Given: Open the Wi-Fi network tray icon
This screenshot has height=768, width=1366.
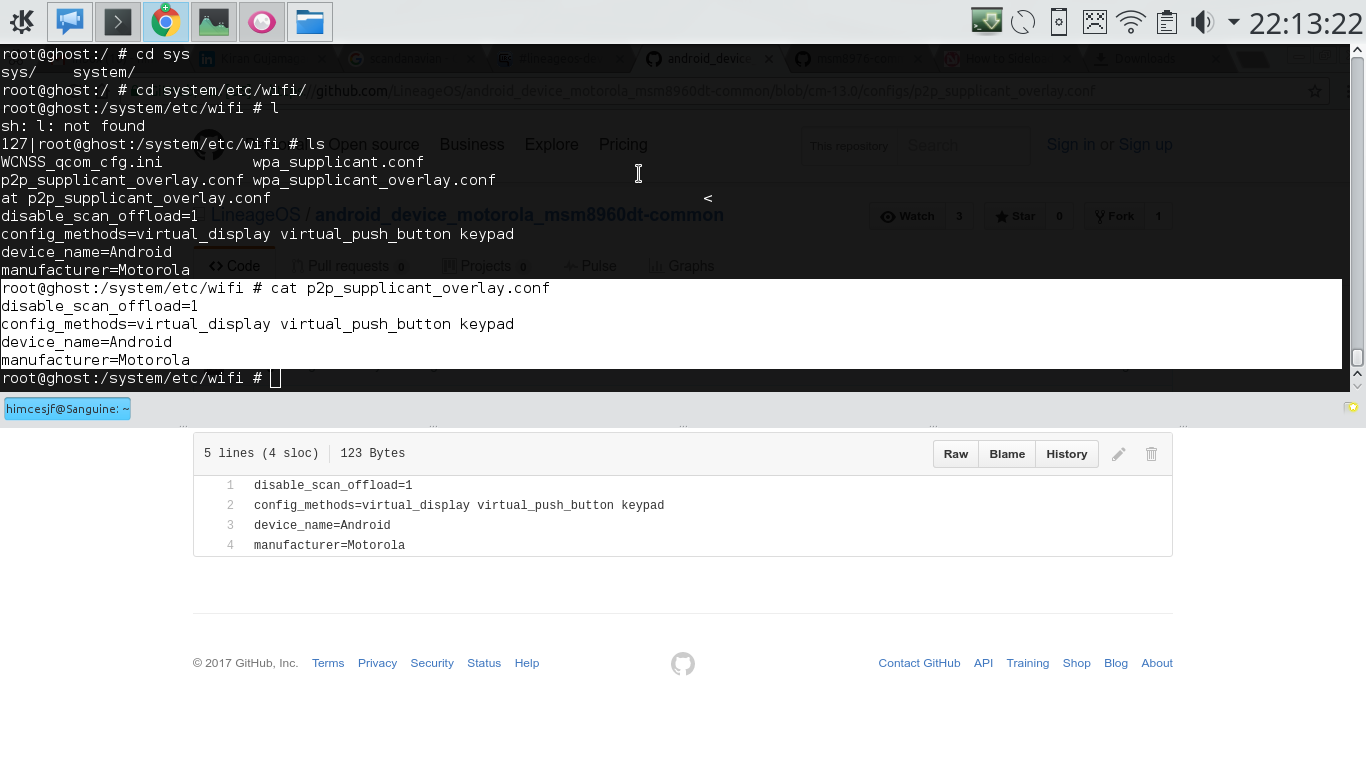Looking at the screenshot, I should coord(1131,21).
